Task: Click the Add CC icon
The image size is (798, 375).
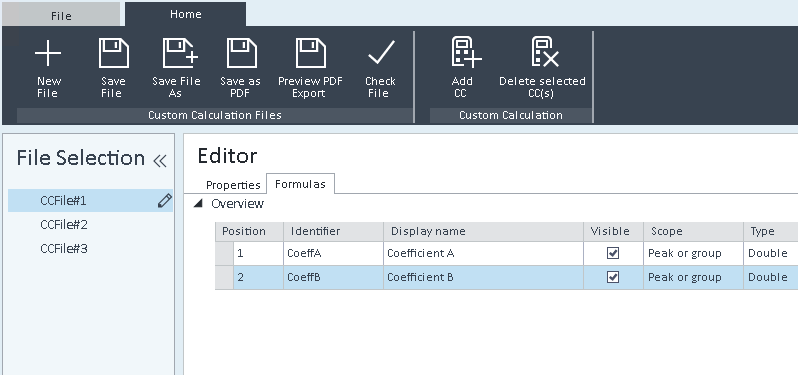Action: pyautogui.click(x=466, y=52)
